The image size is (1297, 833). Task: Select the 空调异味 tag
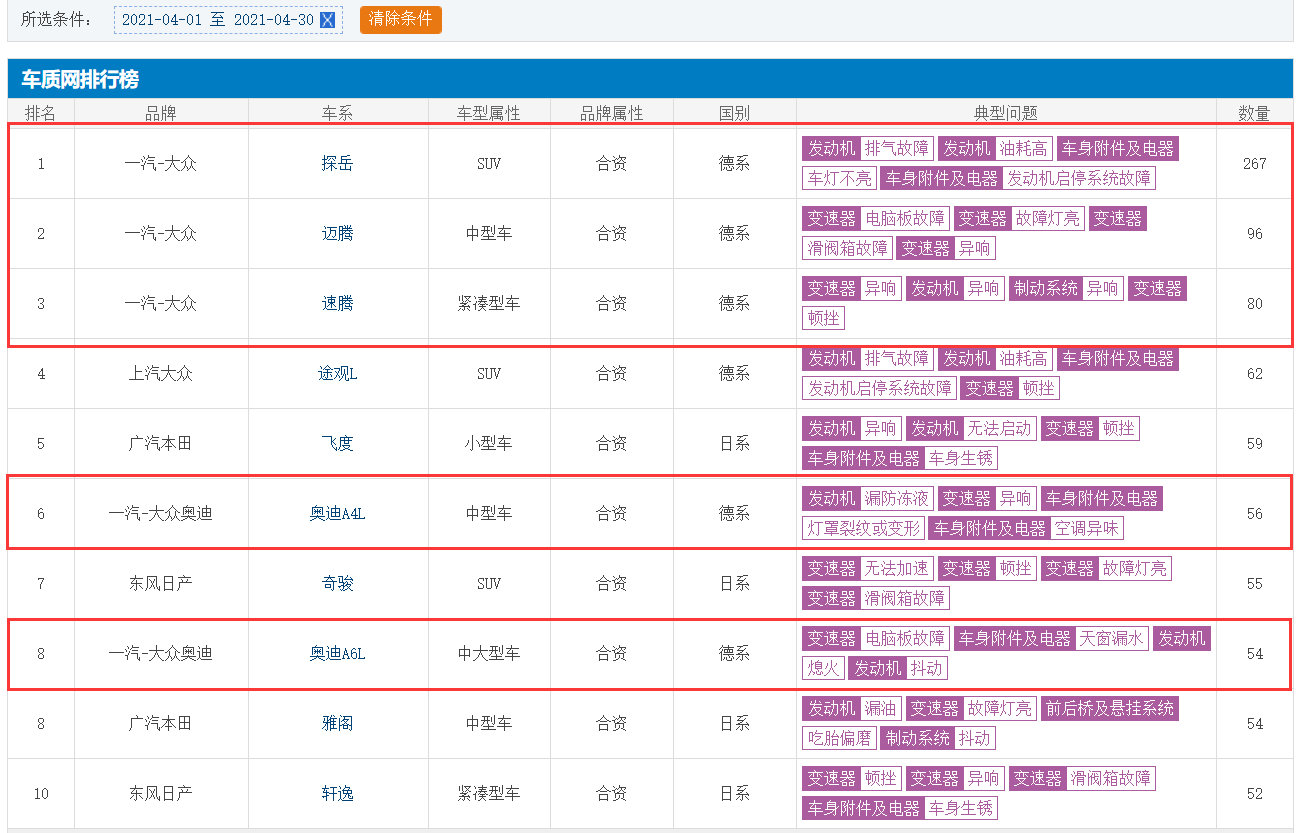tap(1087, 529)
